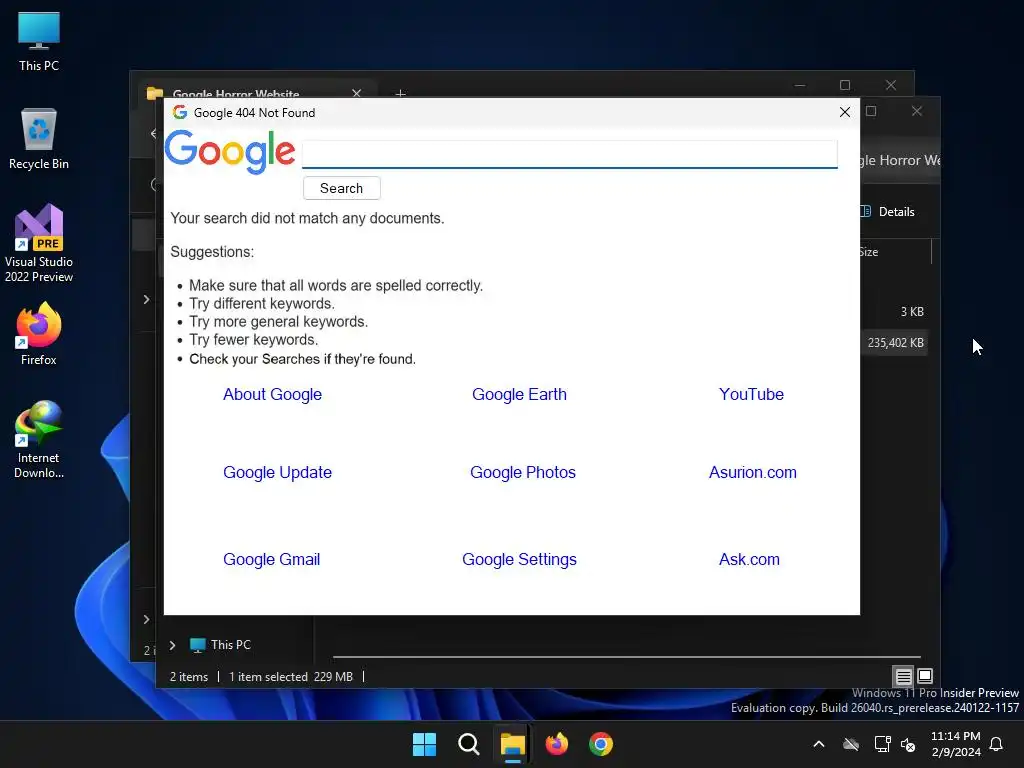The width and height of the screenshot is (1024, 768).
Task: Select This PC in Explorer sidebar
Action: coord(220,645)
